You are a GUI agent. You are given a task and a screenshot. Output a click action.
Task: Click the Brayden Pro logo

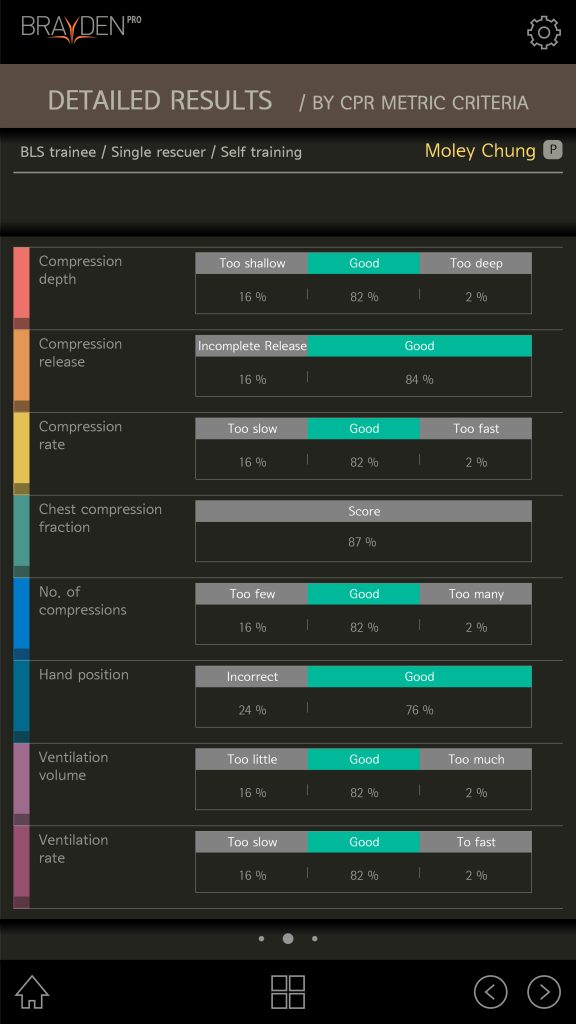82,30
